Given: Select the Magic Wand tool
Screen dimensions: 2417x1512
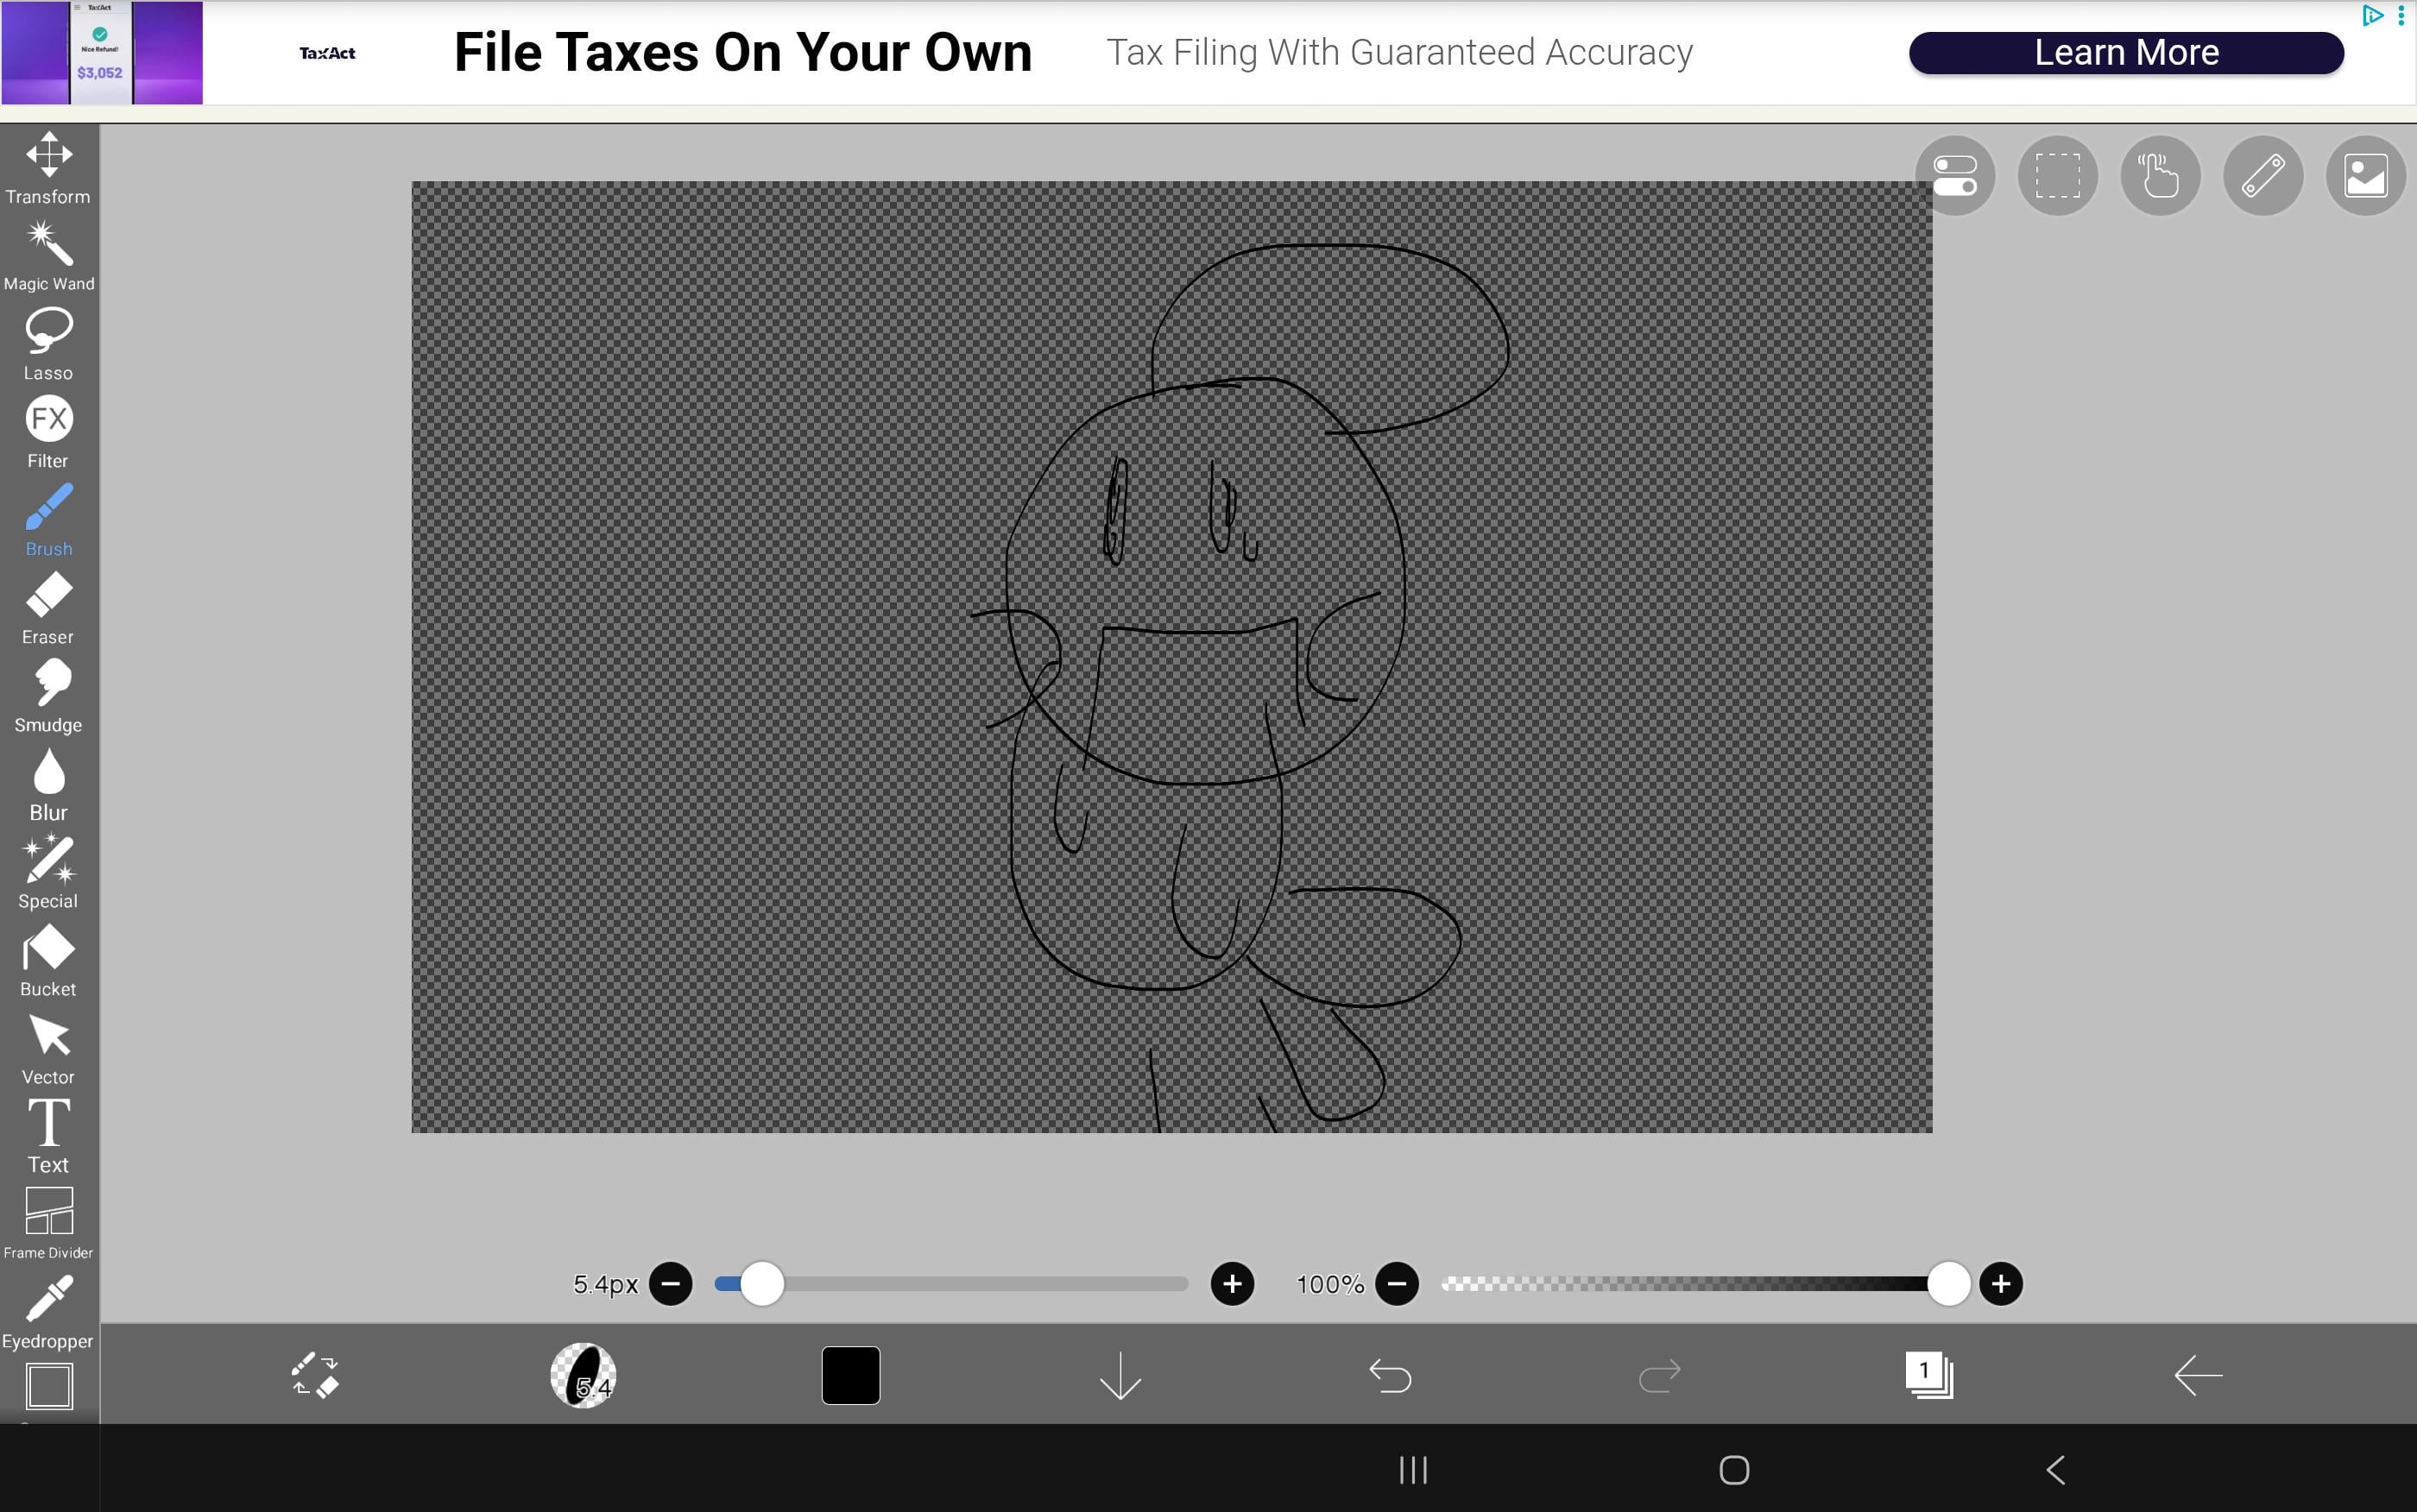Looking at the screenshot, I should 48,256.
